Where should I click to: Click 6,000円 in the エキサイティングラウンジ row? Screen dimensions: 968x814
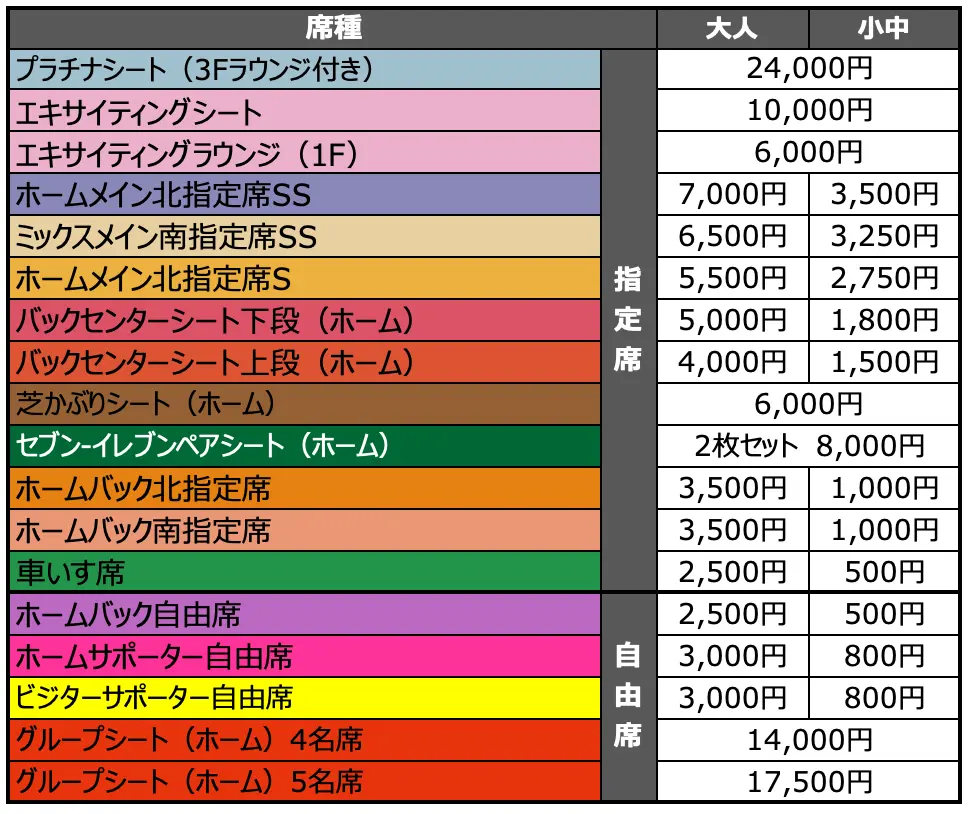[x=808, y=152]
